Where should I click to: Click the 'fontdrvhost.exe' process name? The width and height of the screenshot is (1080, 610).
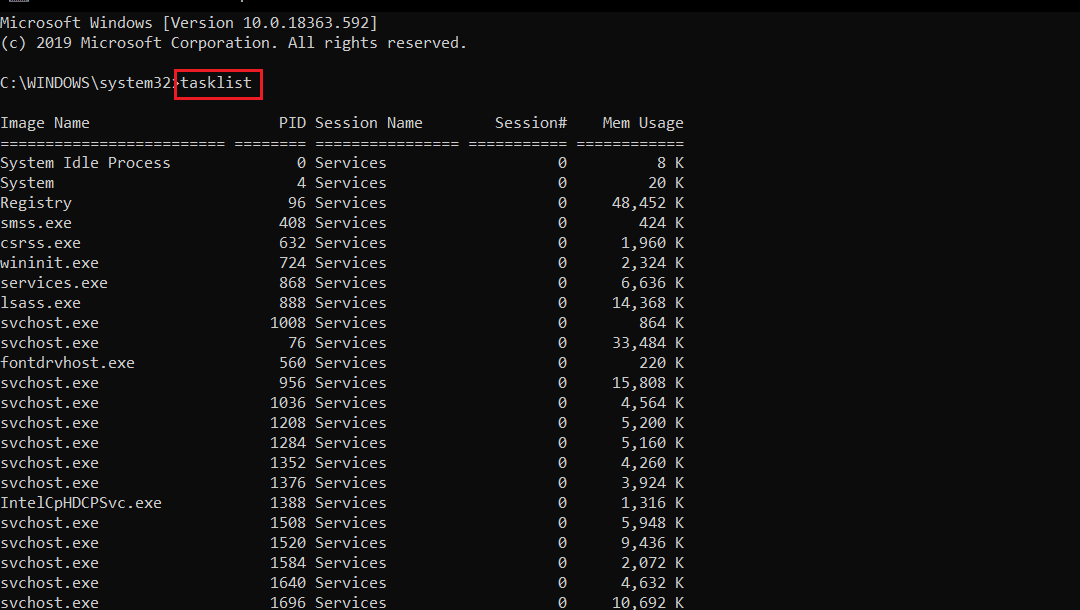pyautogui.click(x=68, y=363)
